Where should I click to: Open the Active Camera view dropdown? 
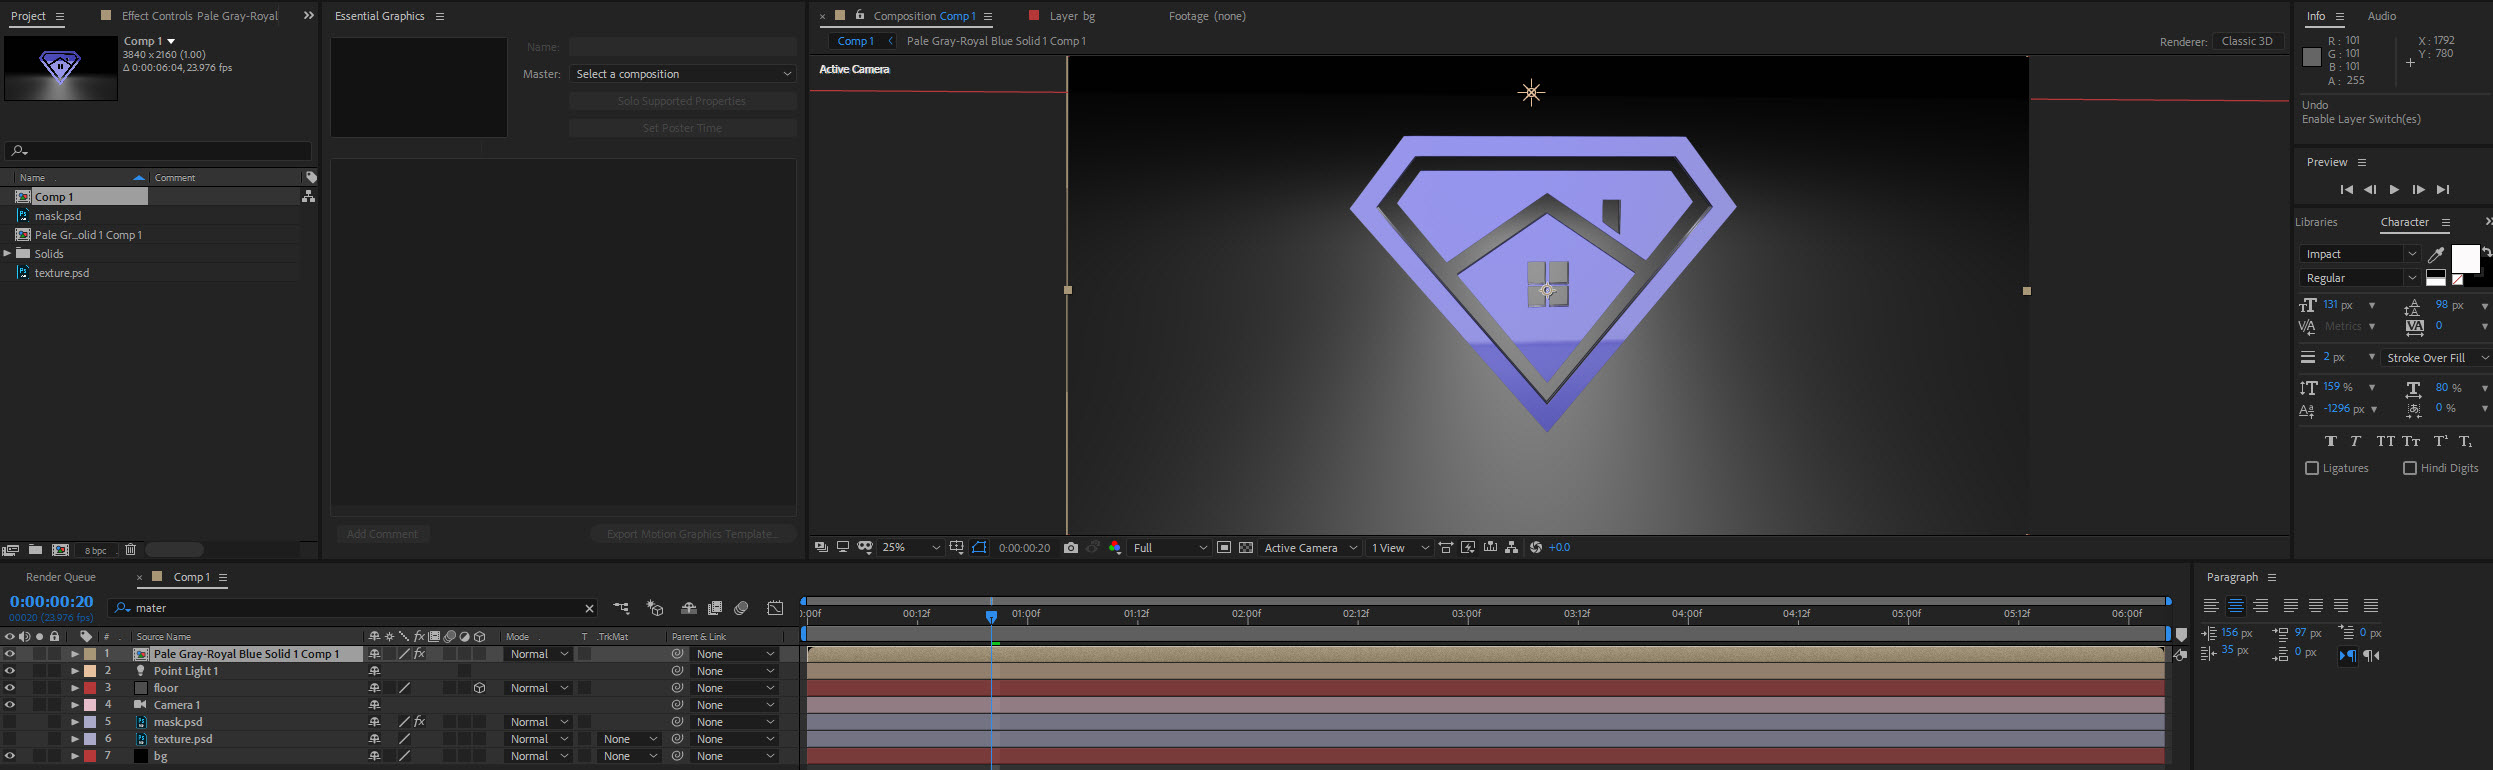coord(1310,548)
